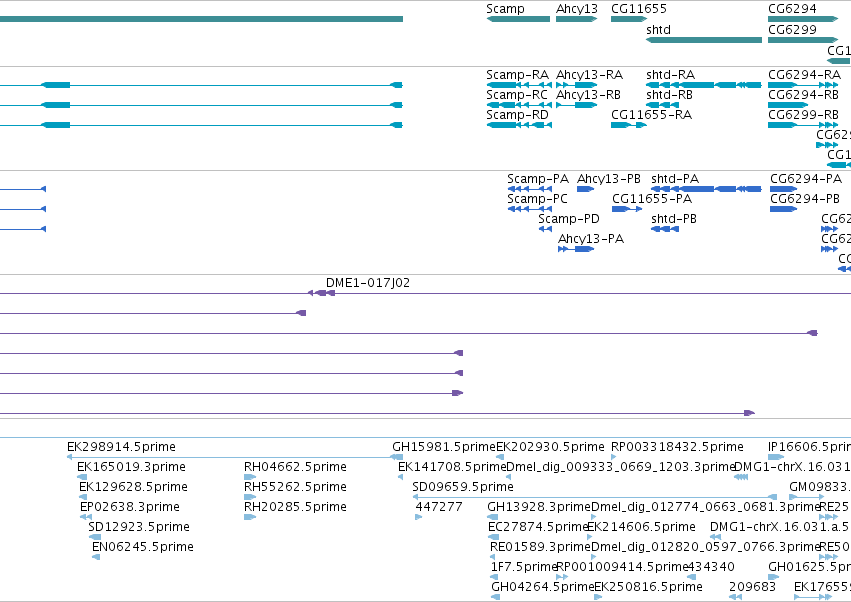The width and height of the screenshot is (851, 602).
Task: Click the CG11655-RA transcript
Action: click(629, 125)
